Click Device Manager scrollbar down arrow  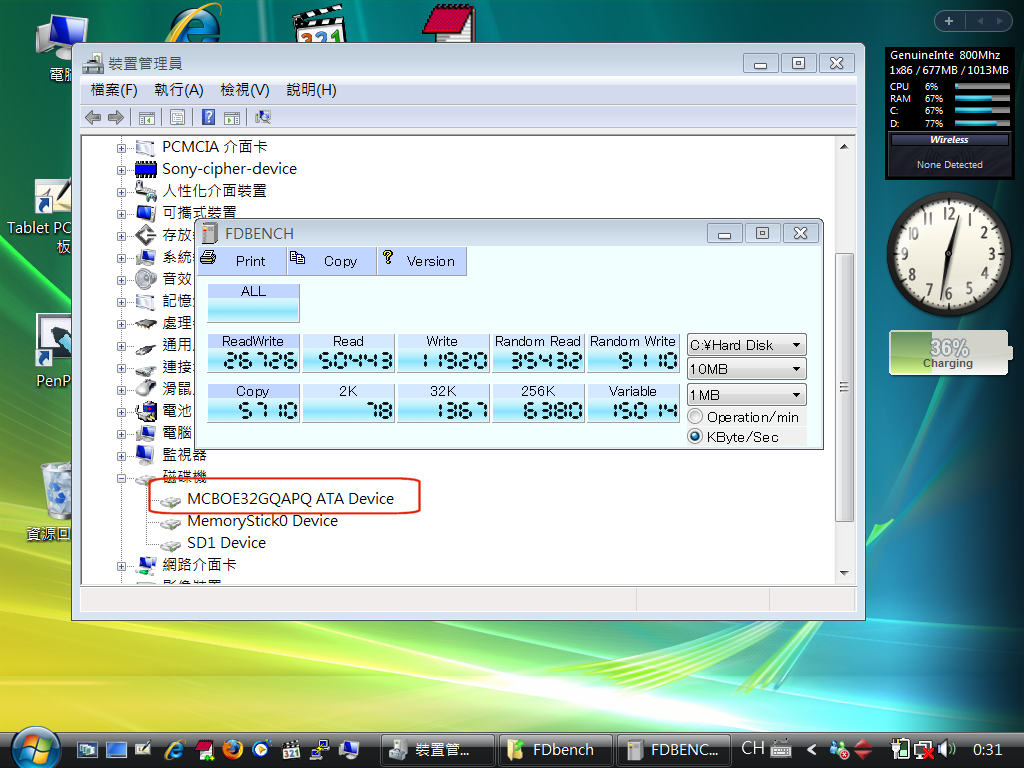coord(844,573)
